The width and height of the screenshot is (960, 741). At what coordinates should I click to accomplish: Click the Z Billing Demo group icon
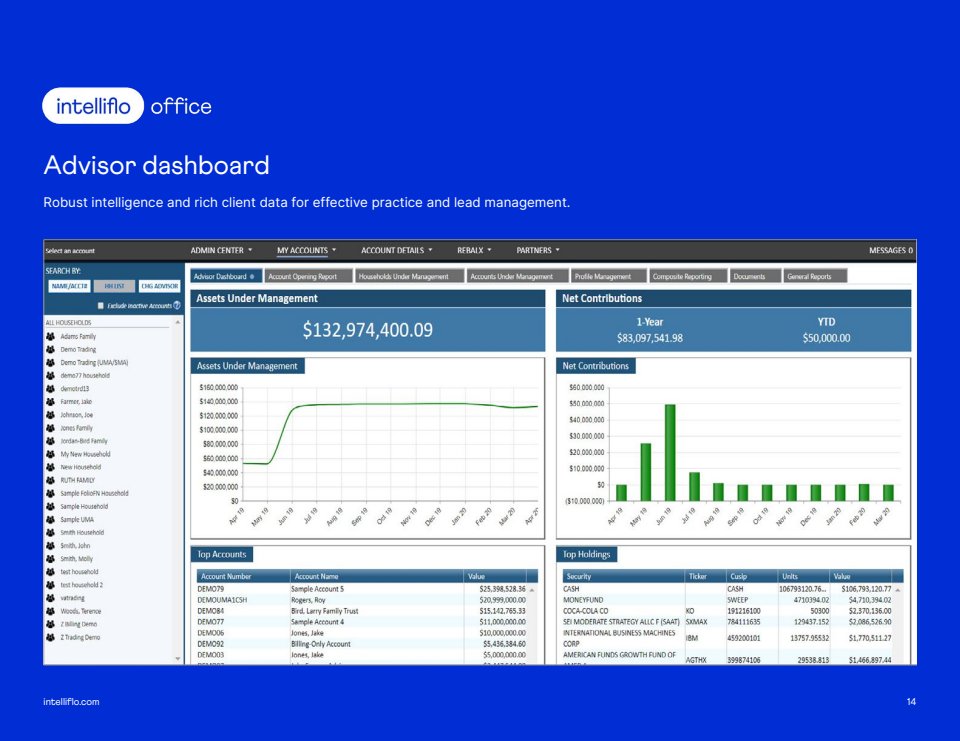point(50,624)
